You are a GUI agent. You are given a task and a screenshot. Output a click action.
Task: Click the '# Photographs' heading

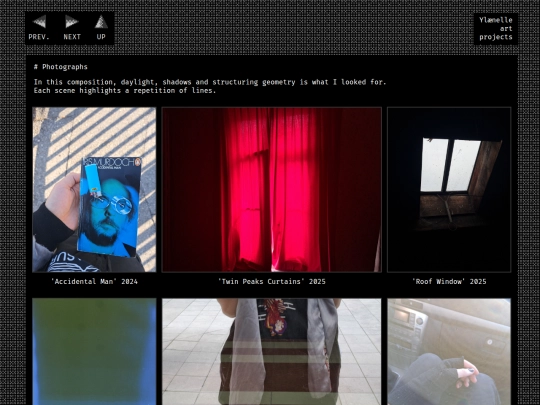coord(61,67)
